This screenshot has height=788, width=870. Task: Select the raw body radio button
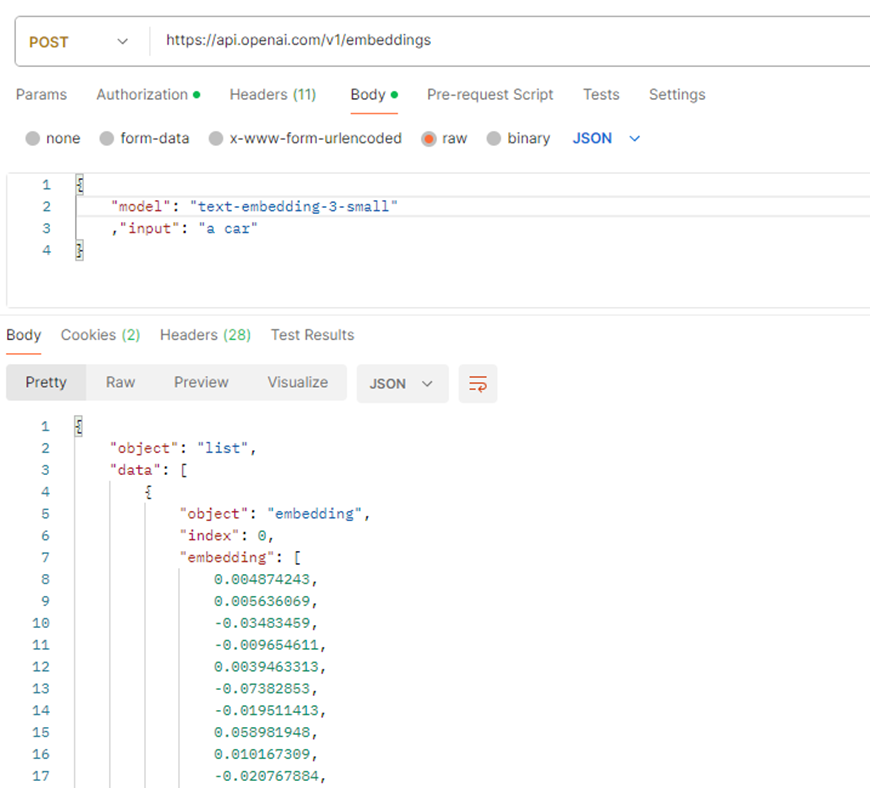coord(429,139)
